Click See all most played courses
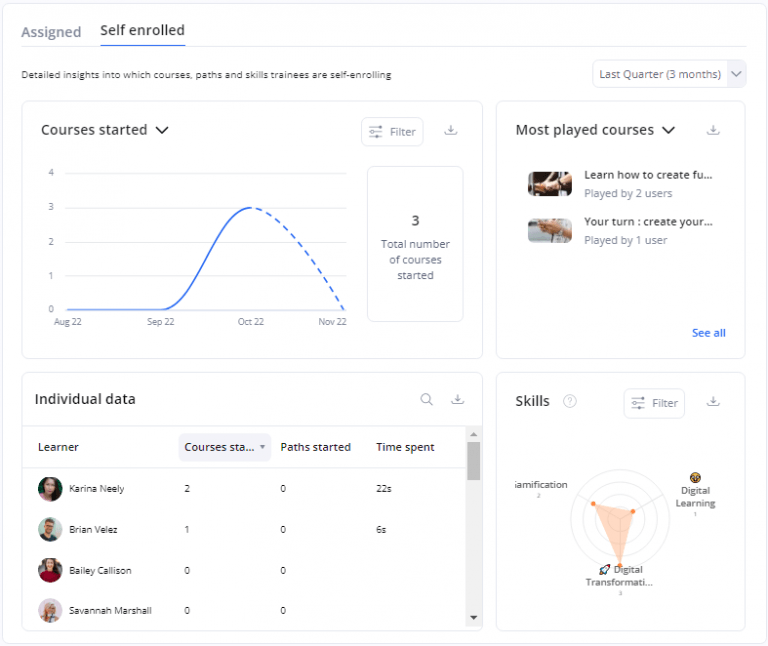The height and width of the screenshot is (646, 768). pyautogui.click(x=708, y=333)
